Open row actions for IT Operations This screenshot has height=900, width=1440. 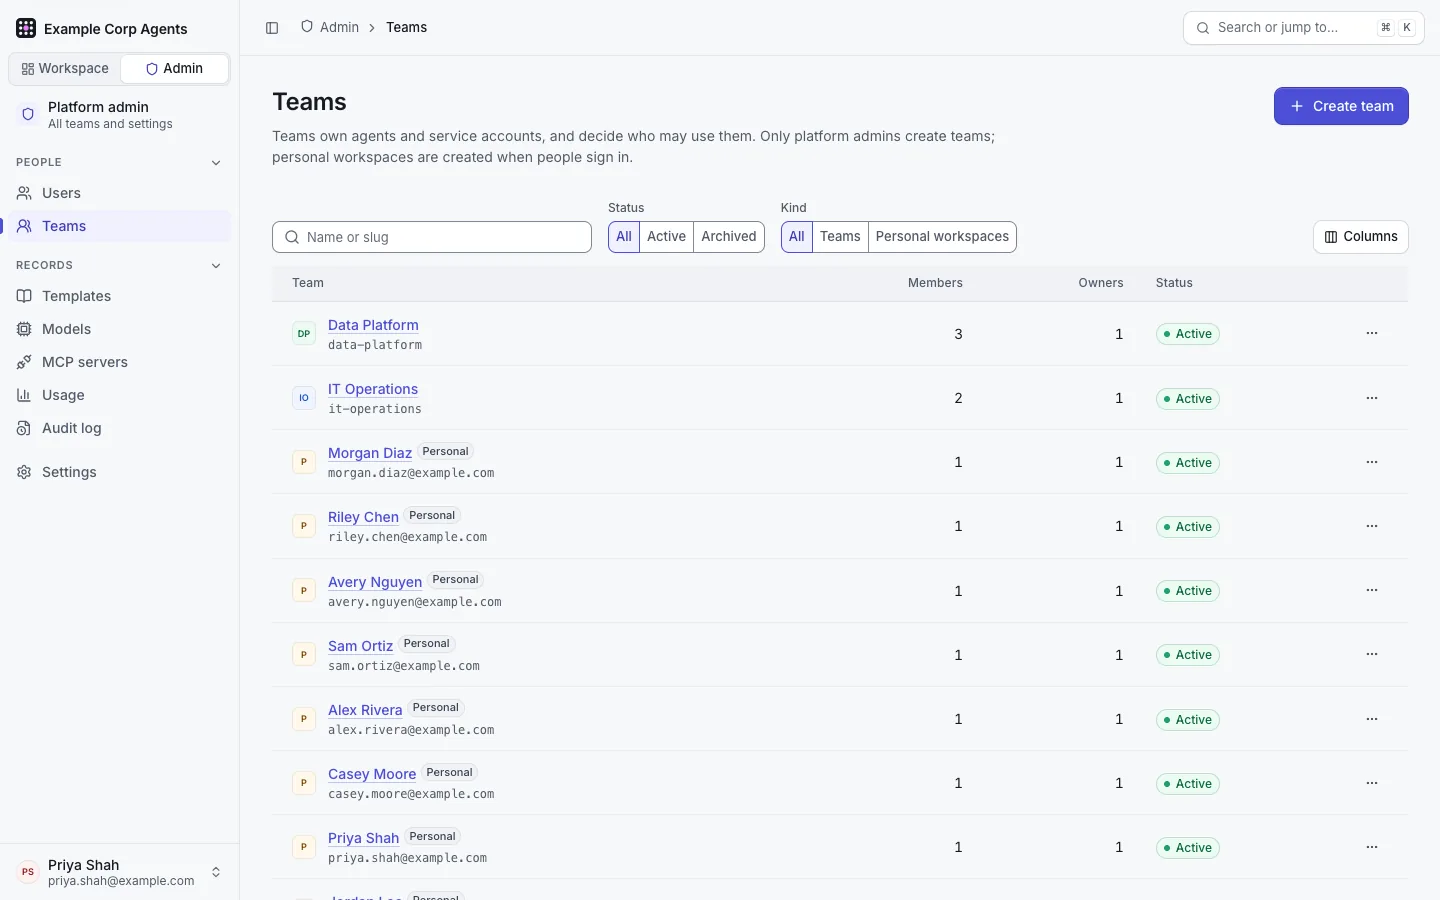pos(1372,398)
